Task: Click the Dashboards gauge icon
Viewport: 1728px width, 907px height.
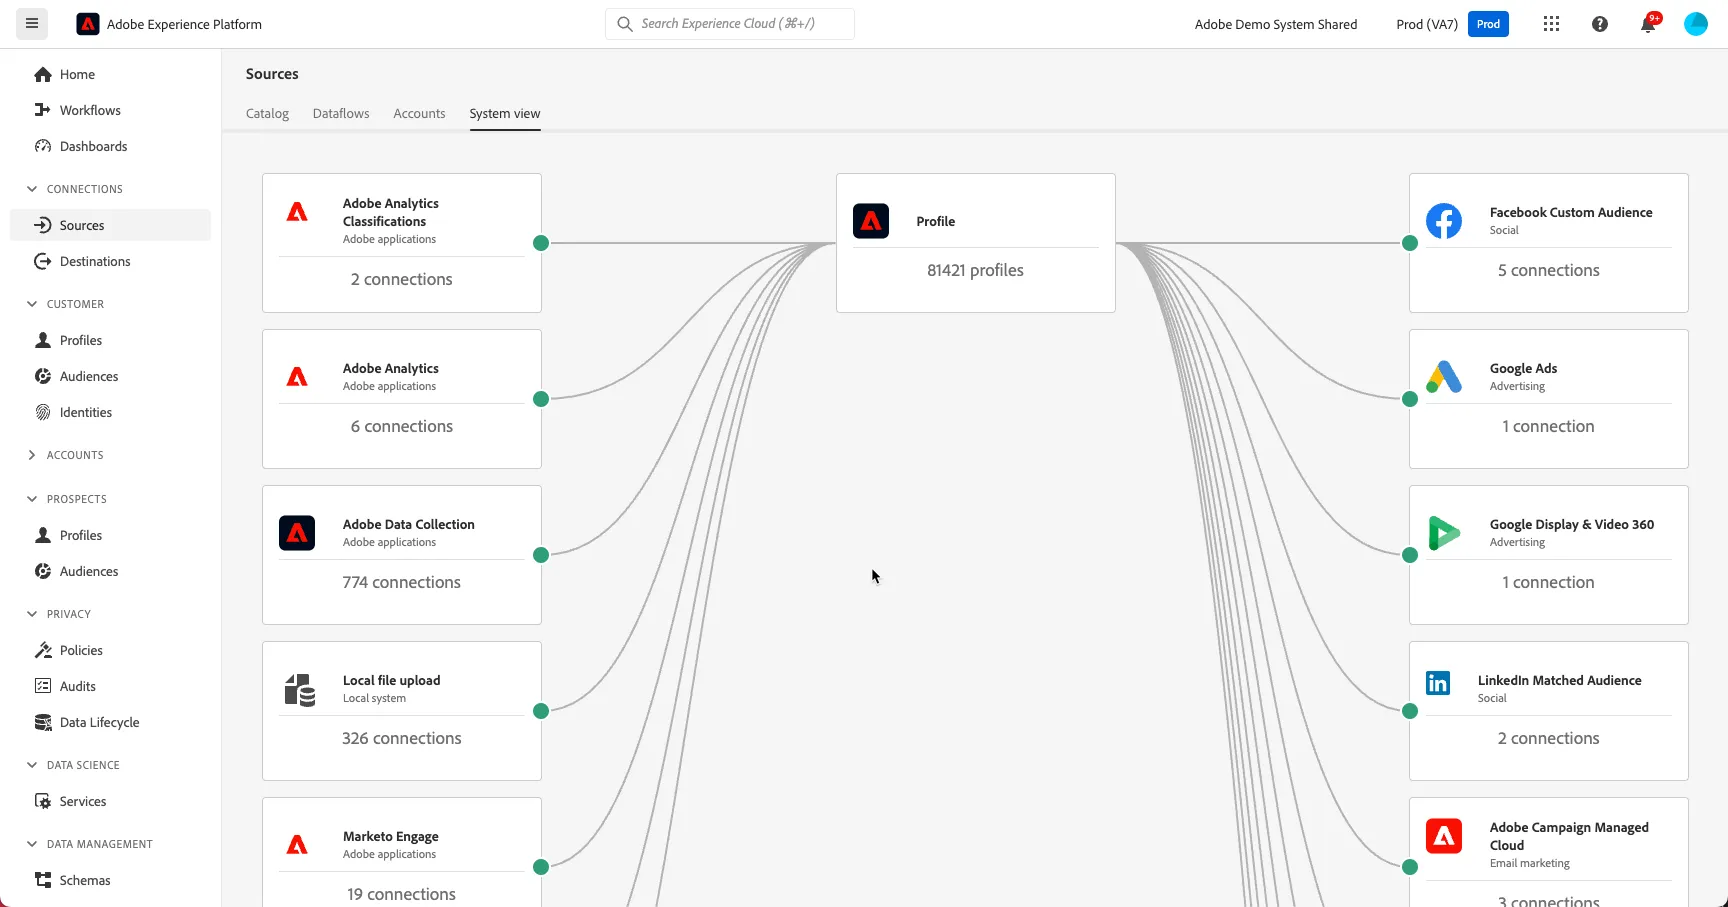Action: tap(43, 146)
